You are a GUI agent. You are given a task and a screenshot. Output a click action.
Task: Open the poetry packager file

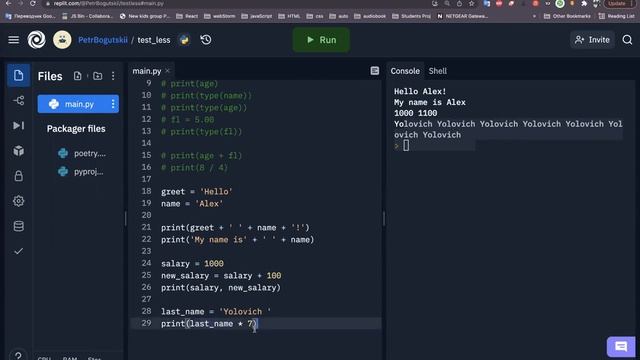(x=83, y=153)
